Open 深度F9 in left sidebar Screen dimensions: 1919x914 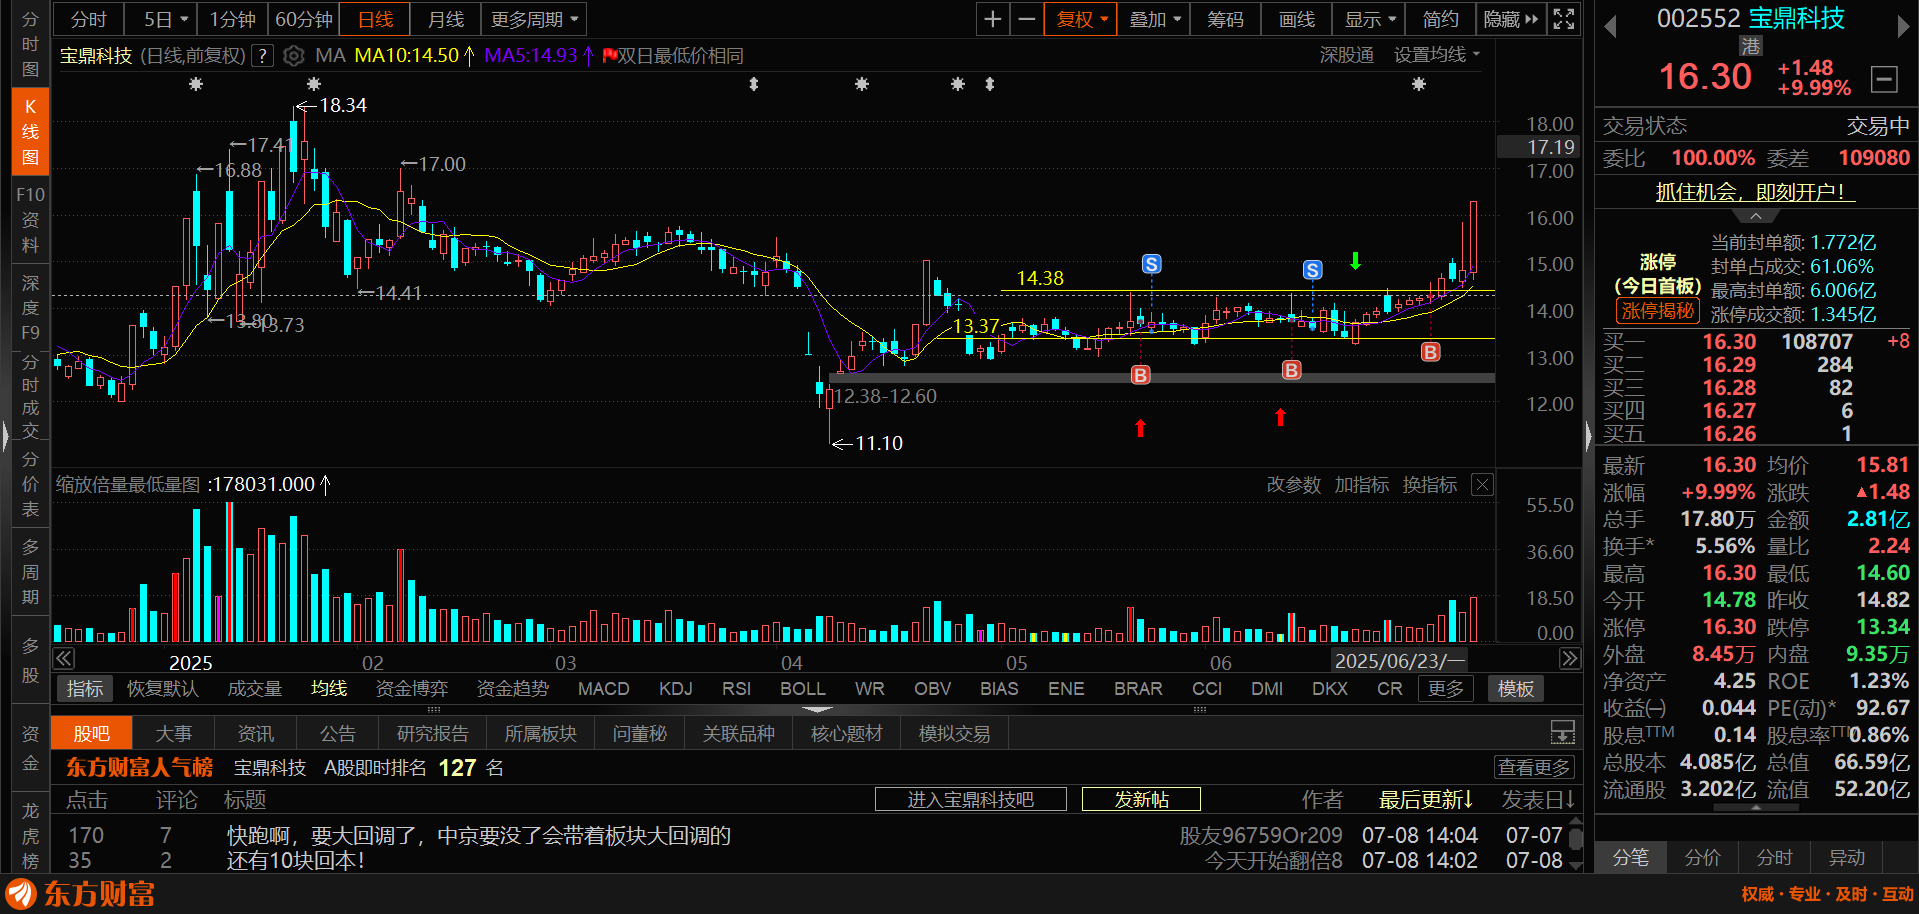[30, 308]
